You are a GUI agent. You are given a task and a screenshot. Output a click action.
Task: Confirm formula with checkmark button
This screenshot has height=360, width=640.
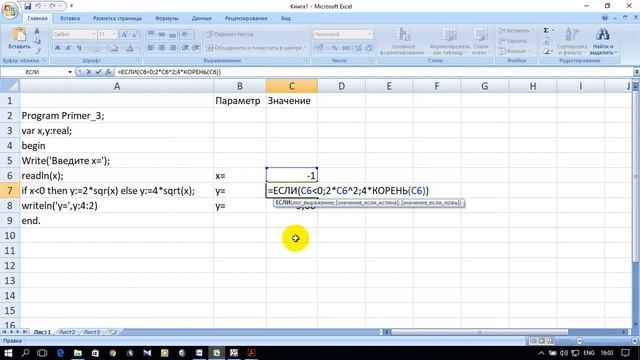98,72
